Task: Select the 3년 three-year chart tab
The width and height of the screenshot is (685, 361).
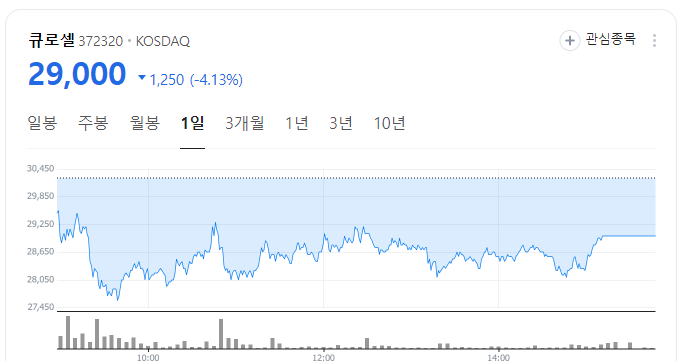Action: (x=341, y=123)
